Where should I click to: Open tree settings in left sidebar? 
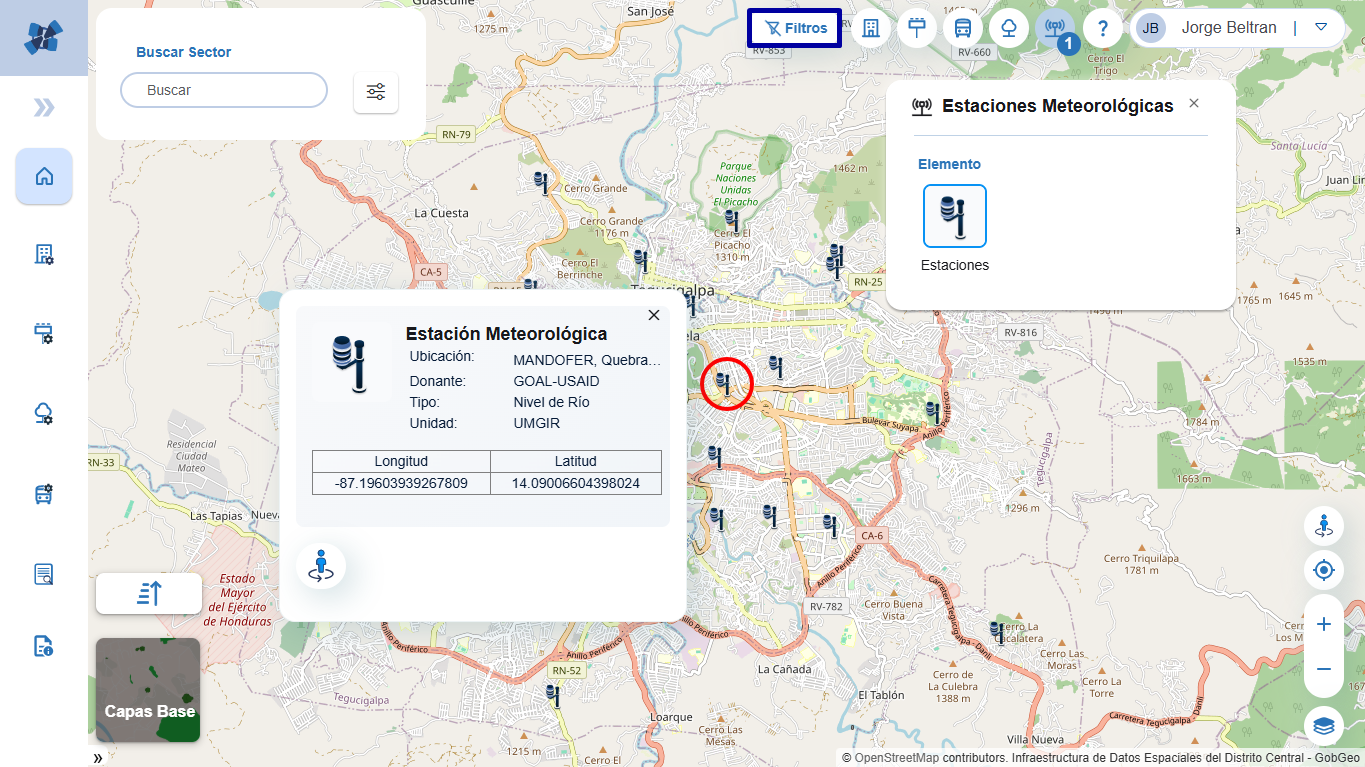(x=44, y=413)
